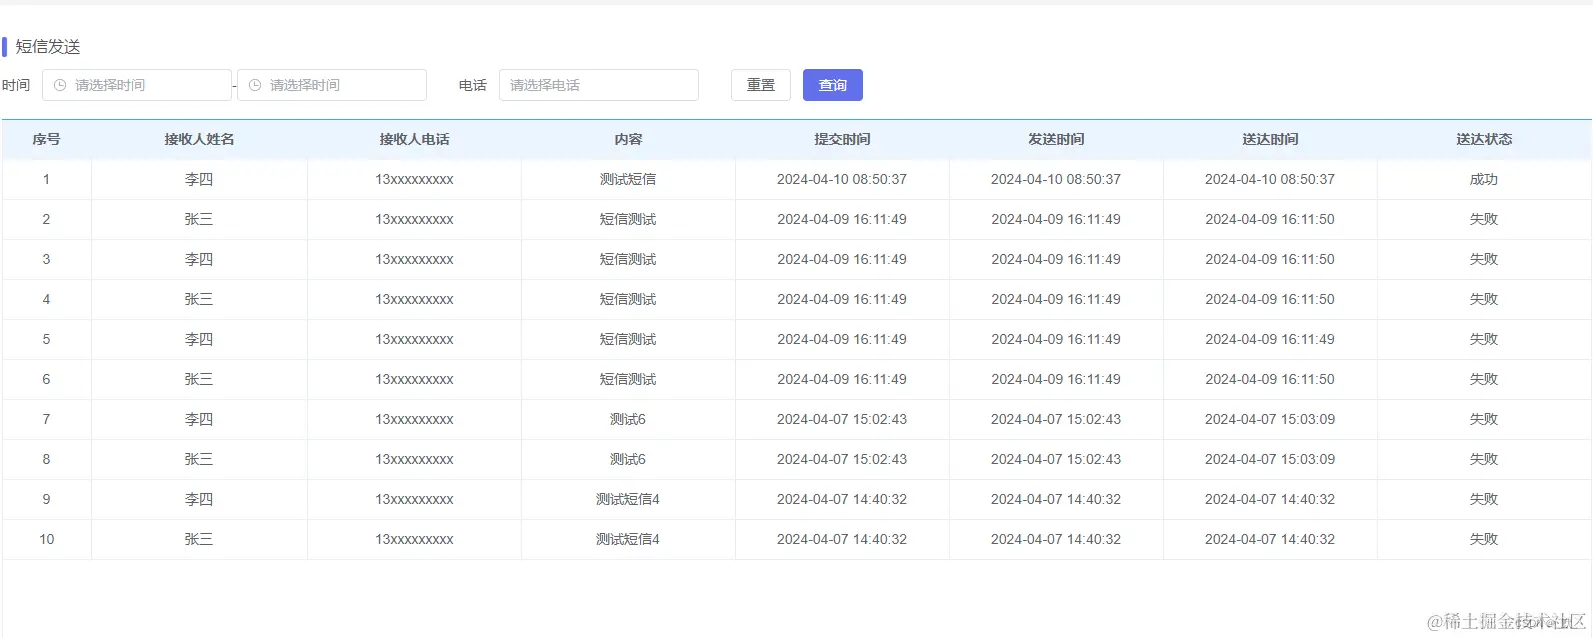The height and width of the screenshot is (638, 1593).
Task: Click the clock icon in end time field
Action: click(x=255, y=85)
